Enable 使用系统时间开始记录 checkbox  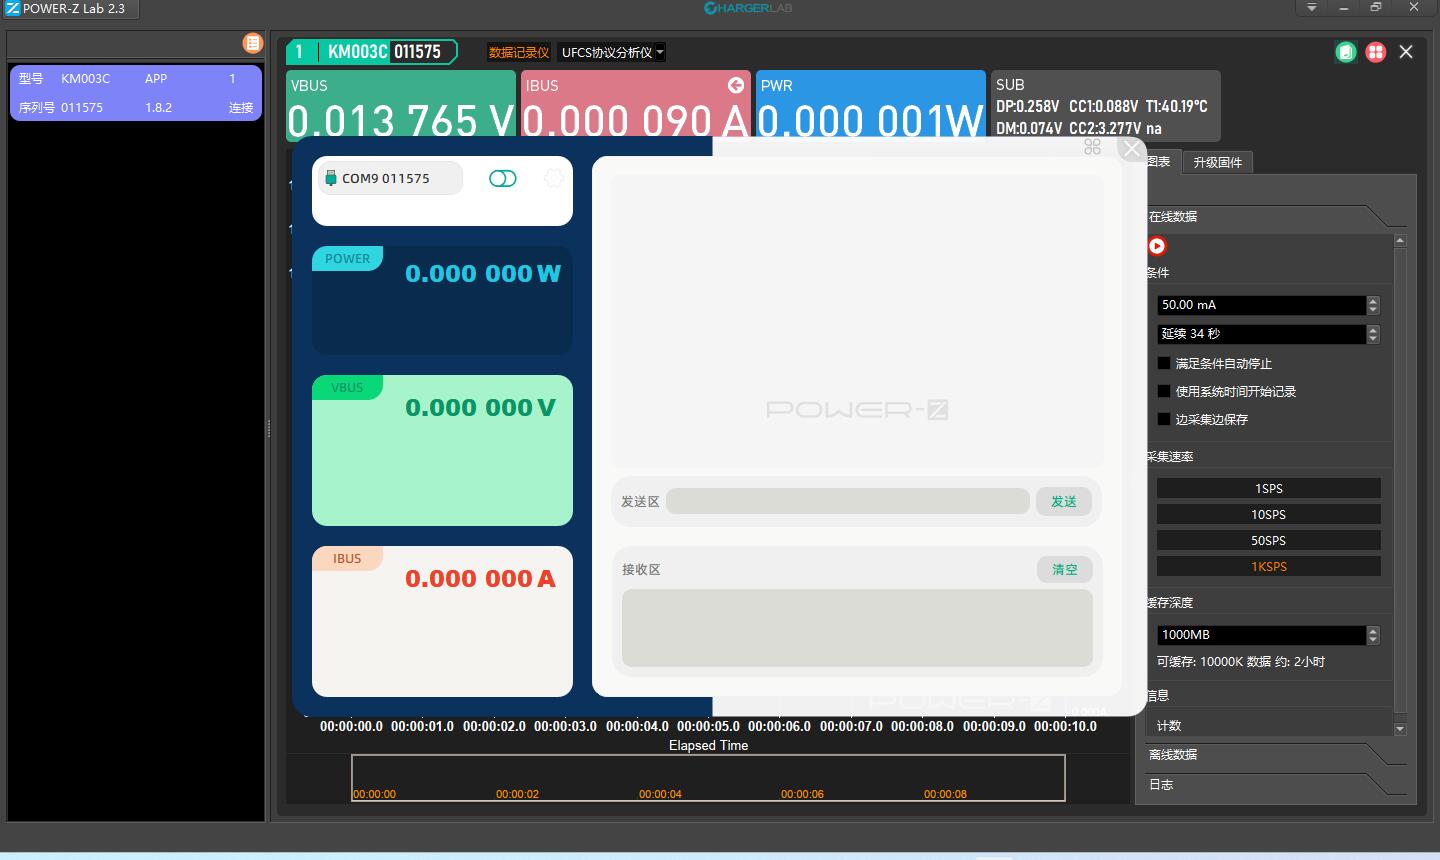click(x=1164, y=391)
